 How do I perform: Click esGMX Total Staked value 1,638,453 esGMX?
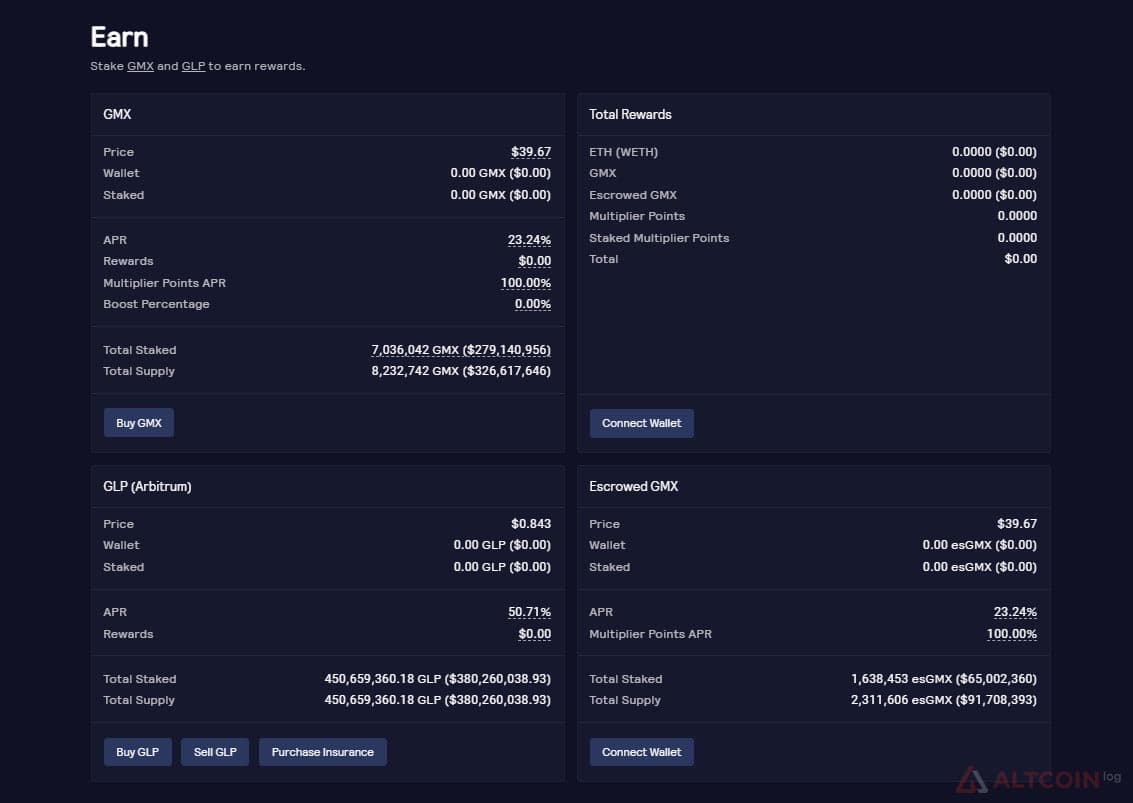coord(944,679)
